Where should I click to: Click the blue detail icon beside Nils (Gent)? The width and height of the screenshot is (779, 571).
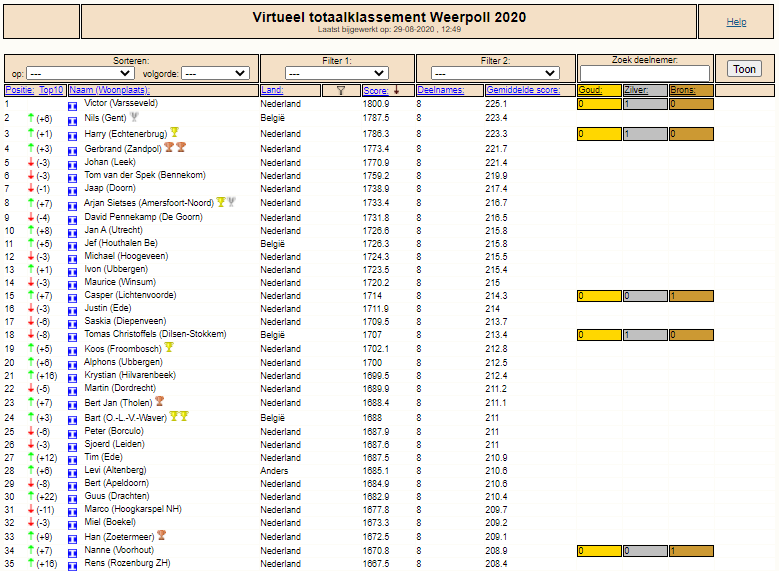click(x=73, y=121)
